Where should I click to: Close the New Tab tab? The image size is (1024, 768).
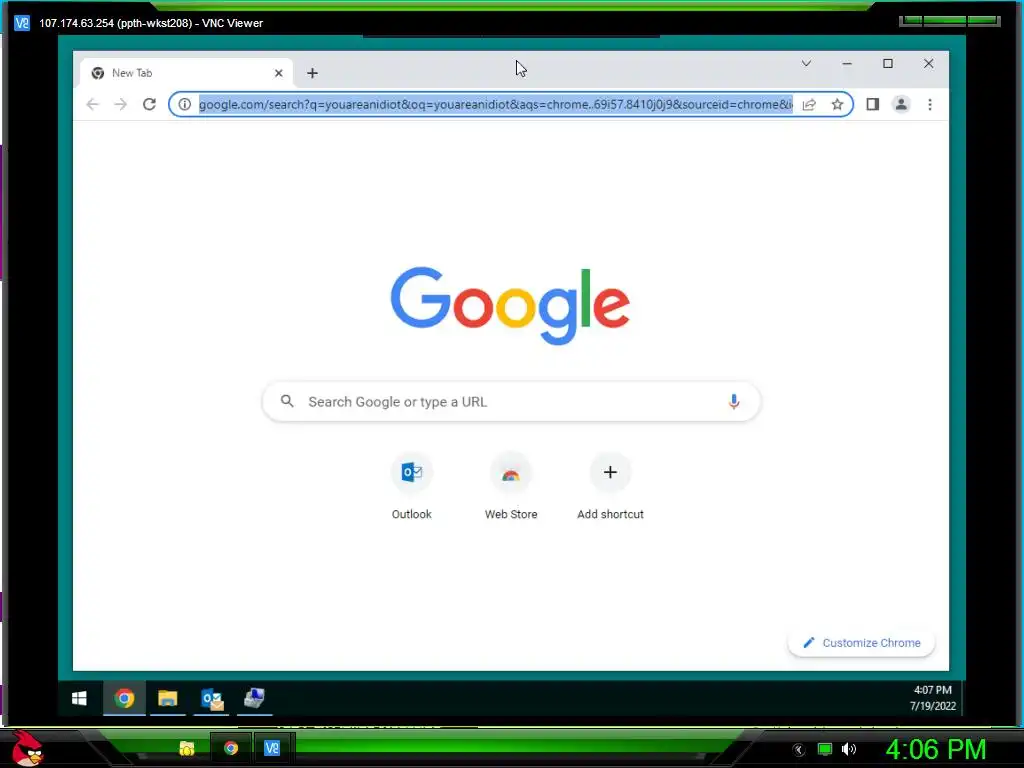[x=279, y=73]
